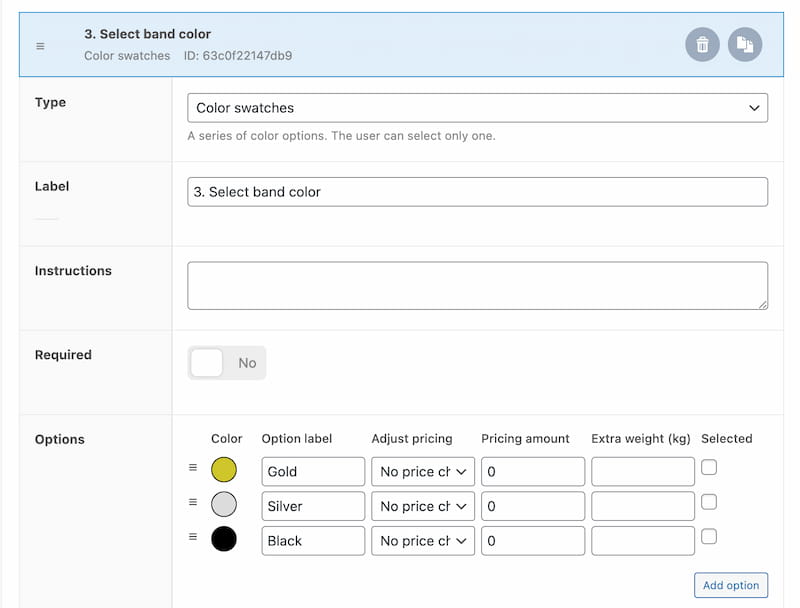Toggle the Required switch
This screenshot has width=800, height=608.
point(227,363)
